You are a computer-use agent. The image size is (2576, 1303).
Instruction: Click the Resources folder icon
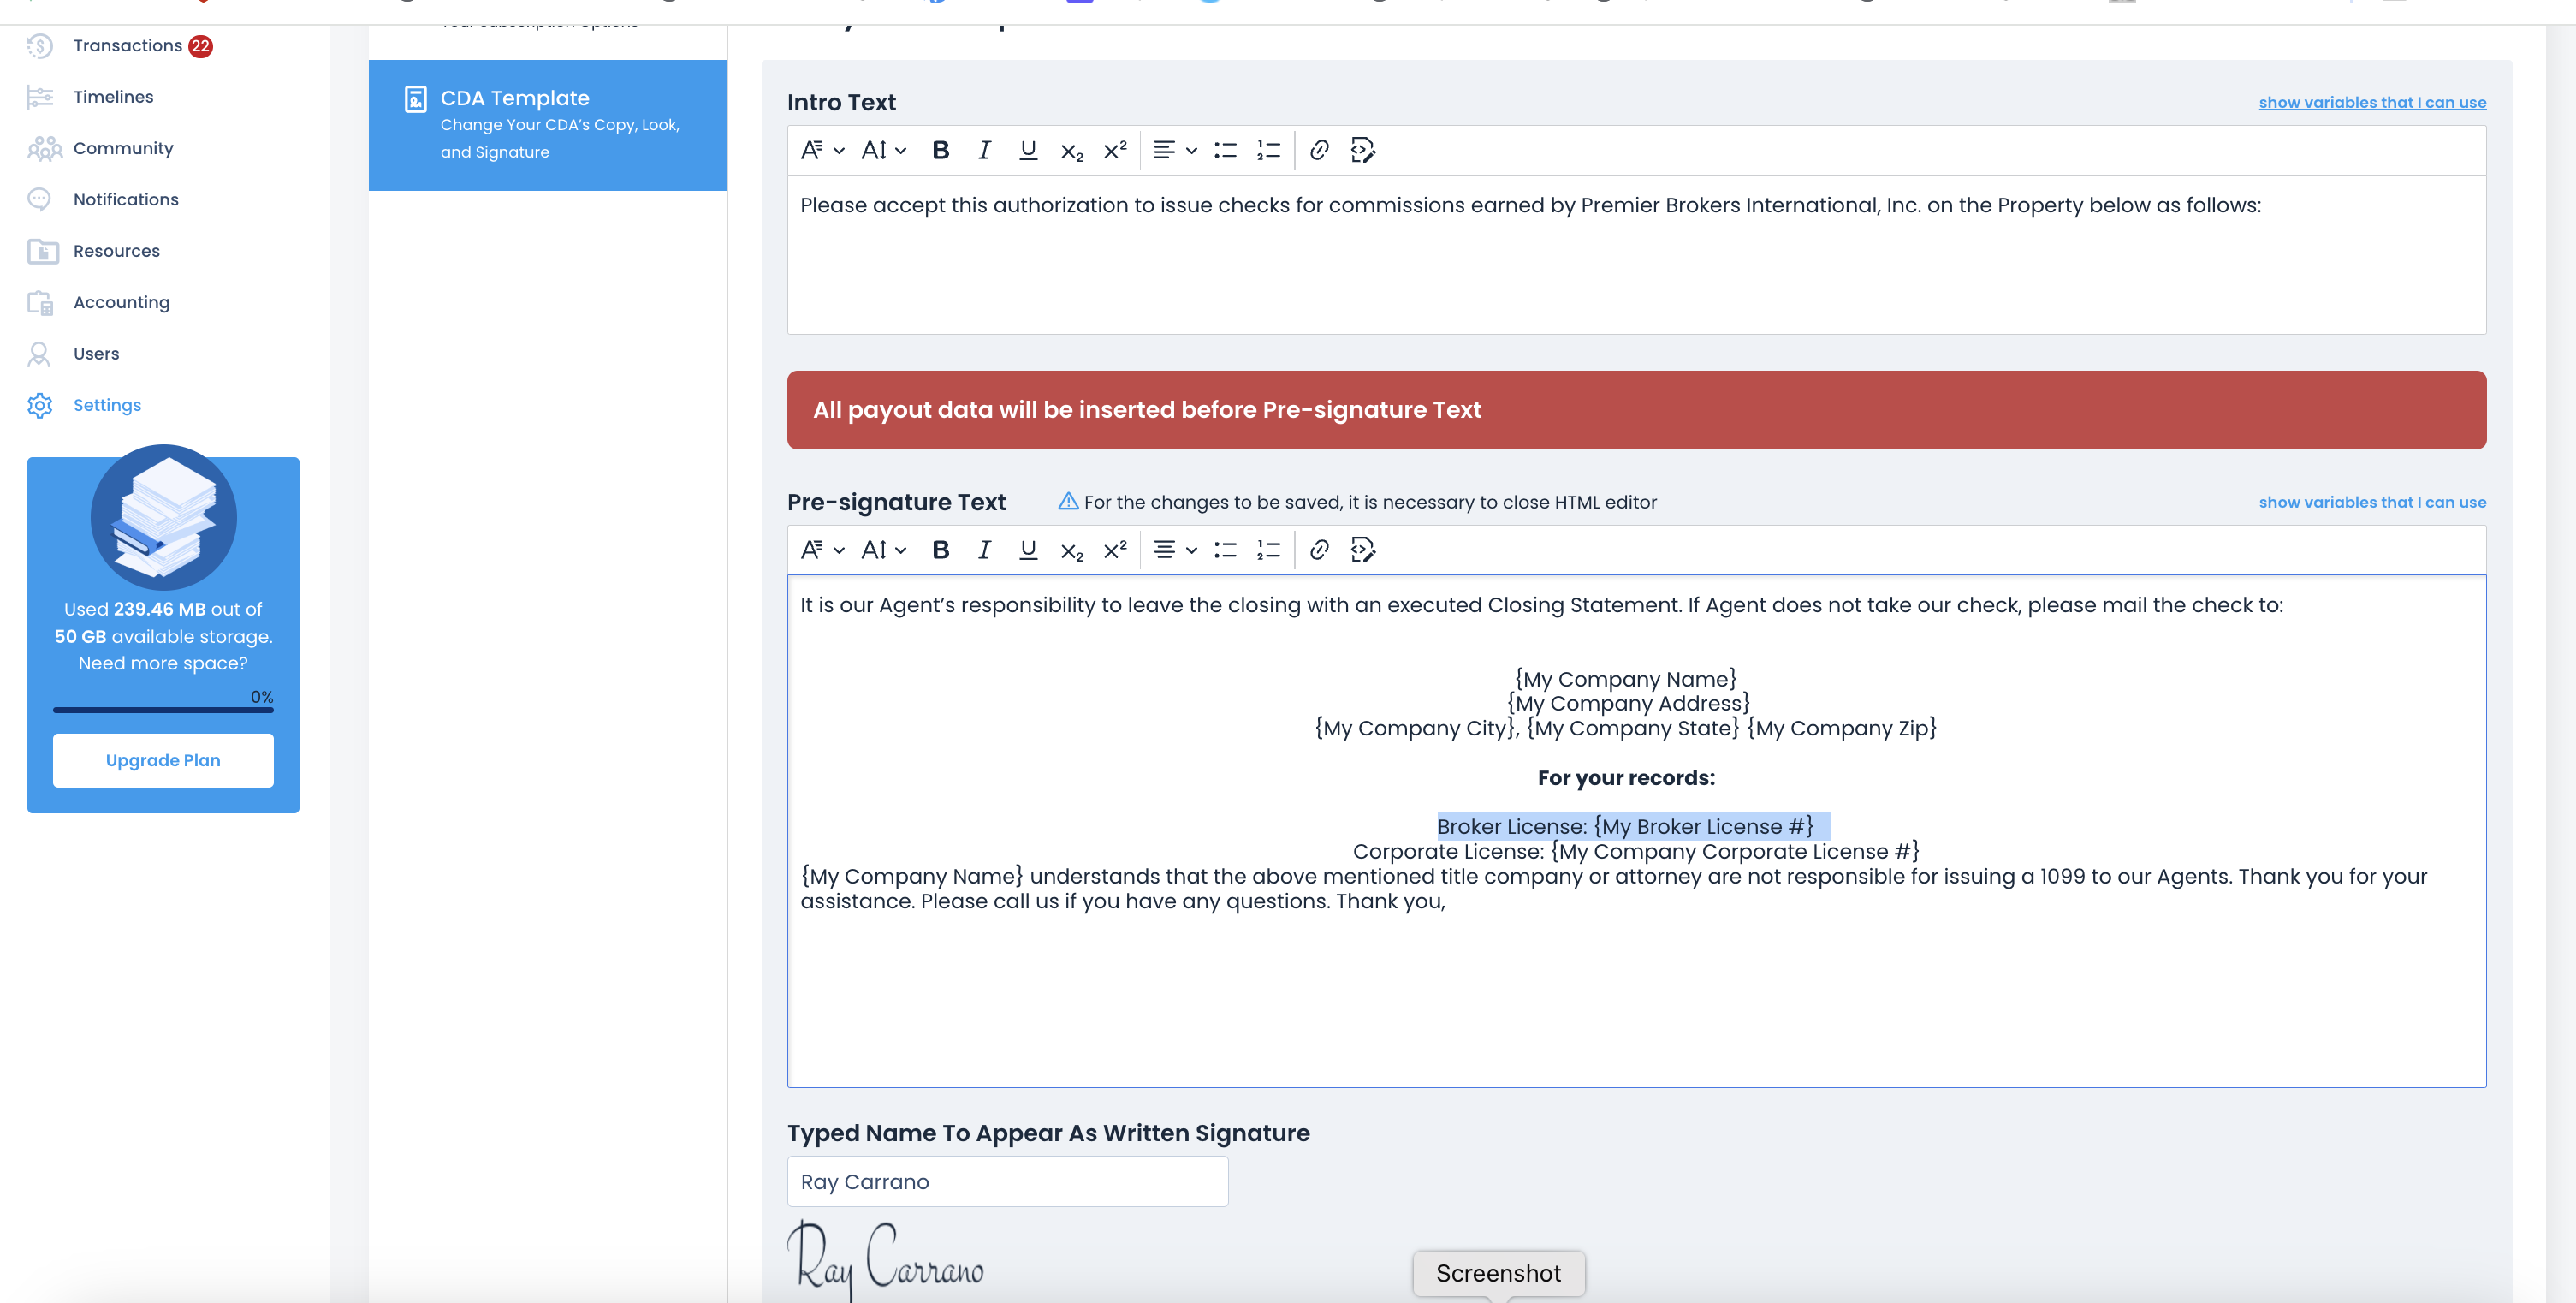42,251
